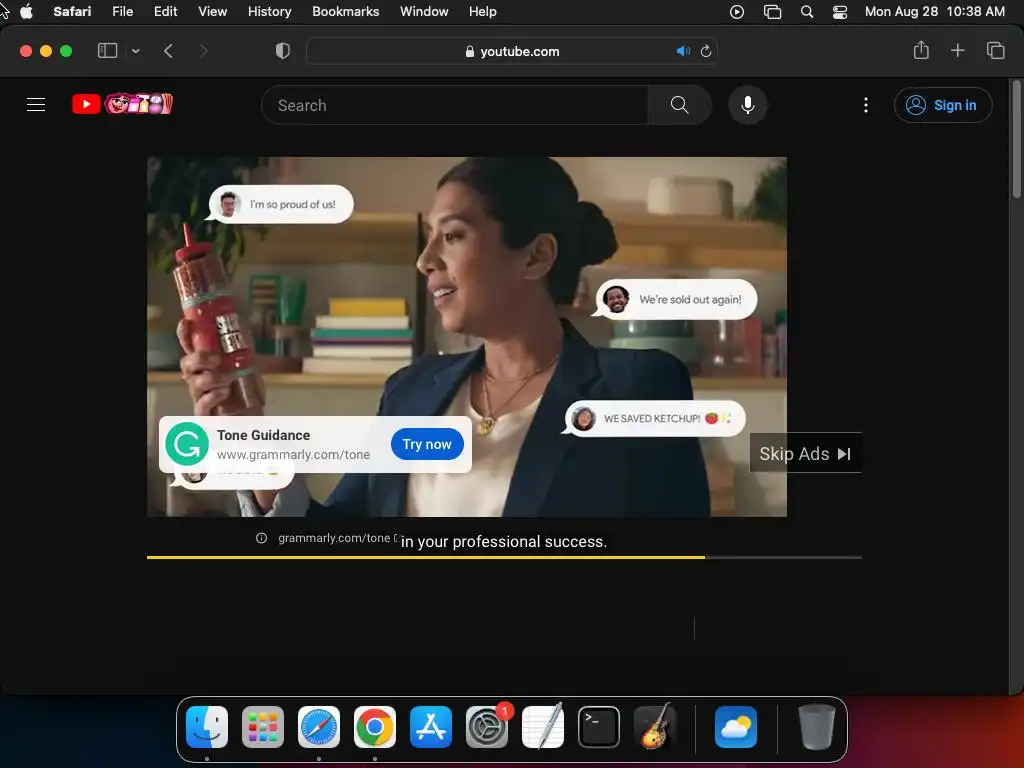This screenshot has height=768, width=1024.
Task: Open the privacy report shield icon
Action: (x=283, y=50)
